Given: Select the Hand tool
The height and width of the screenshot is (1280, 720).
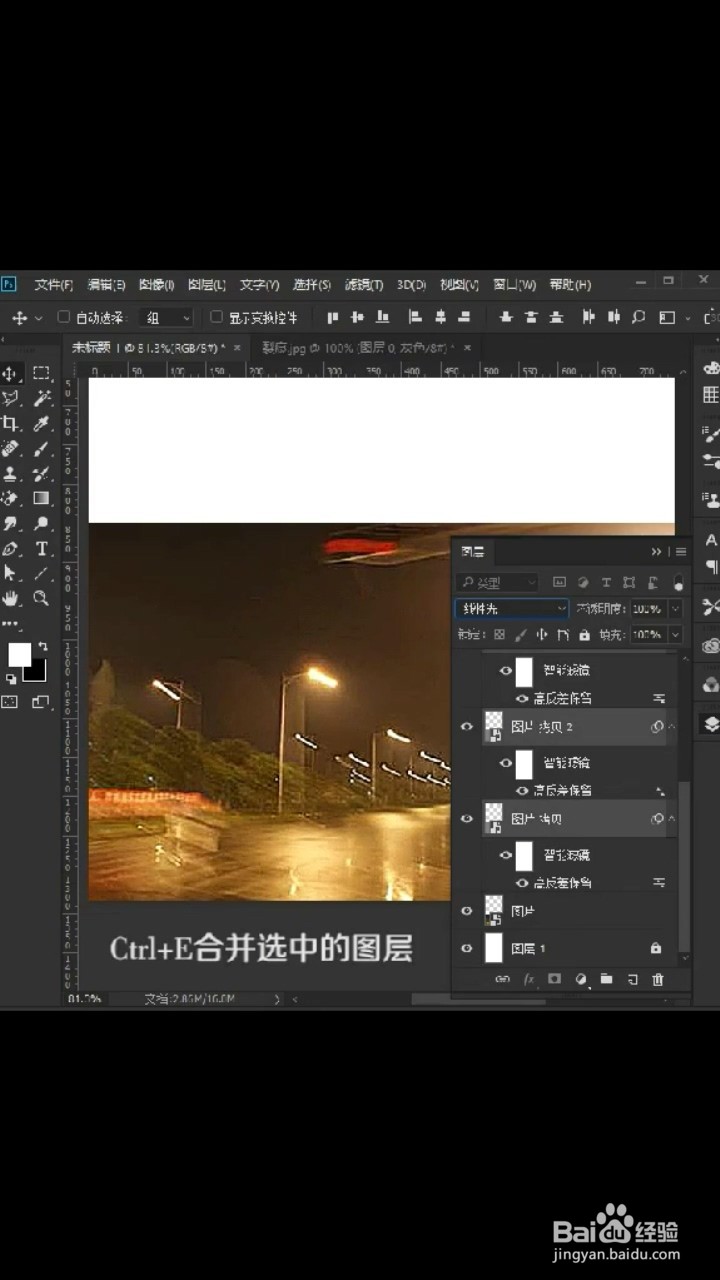Looking at the screenshot, I should coord(11,598).
